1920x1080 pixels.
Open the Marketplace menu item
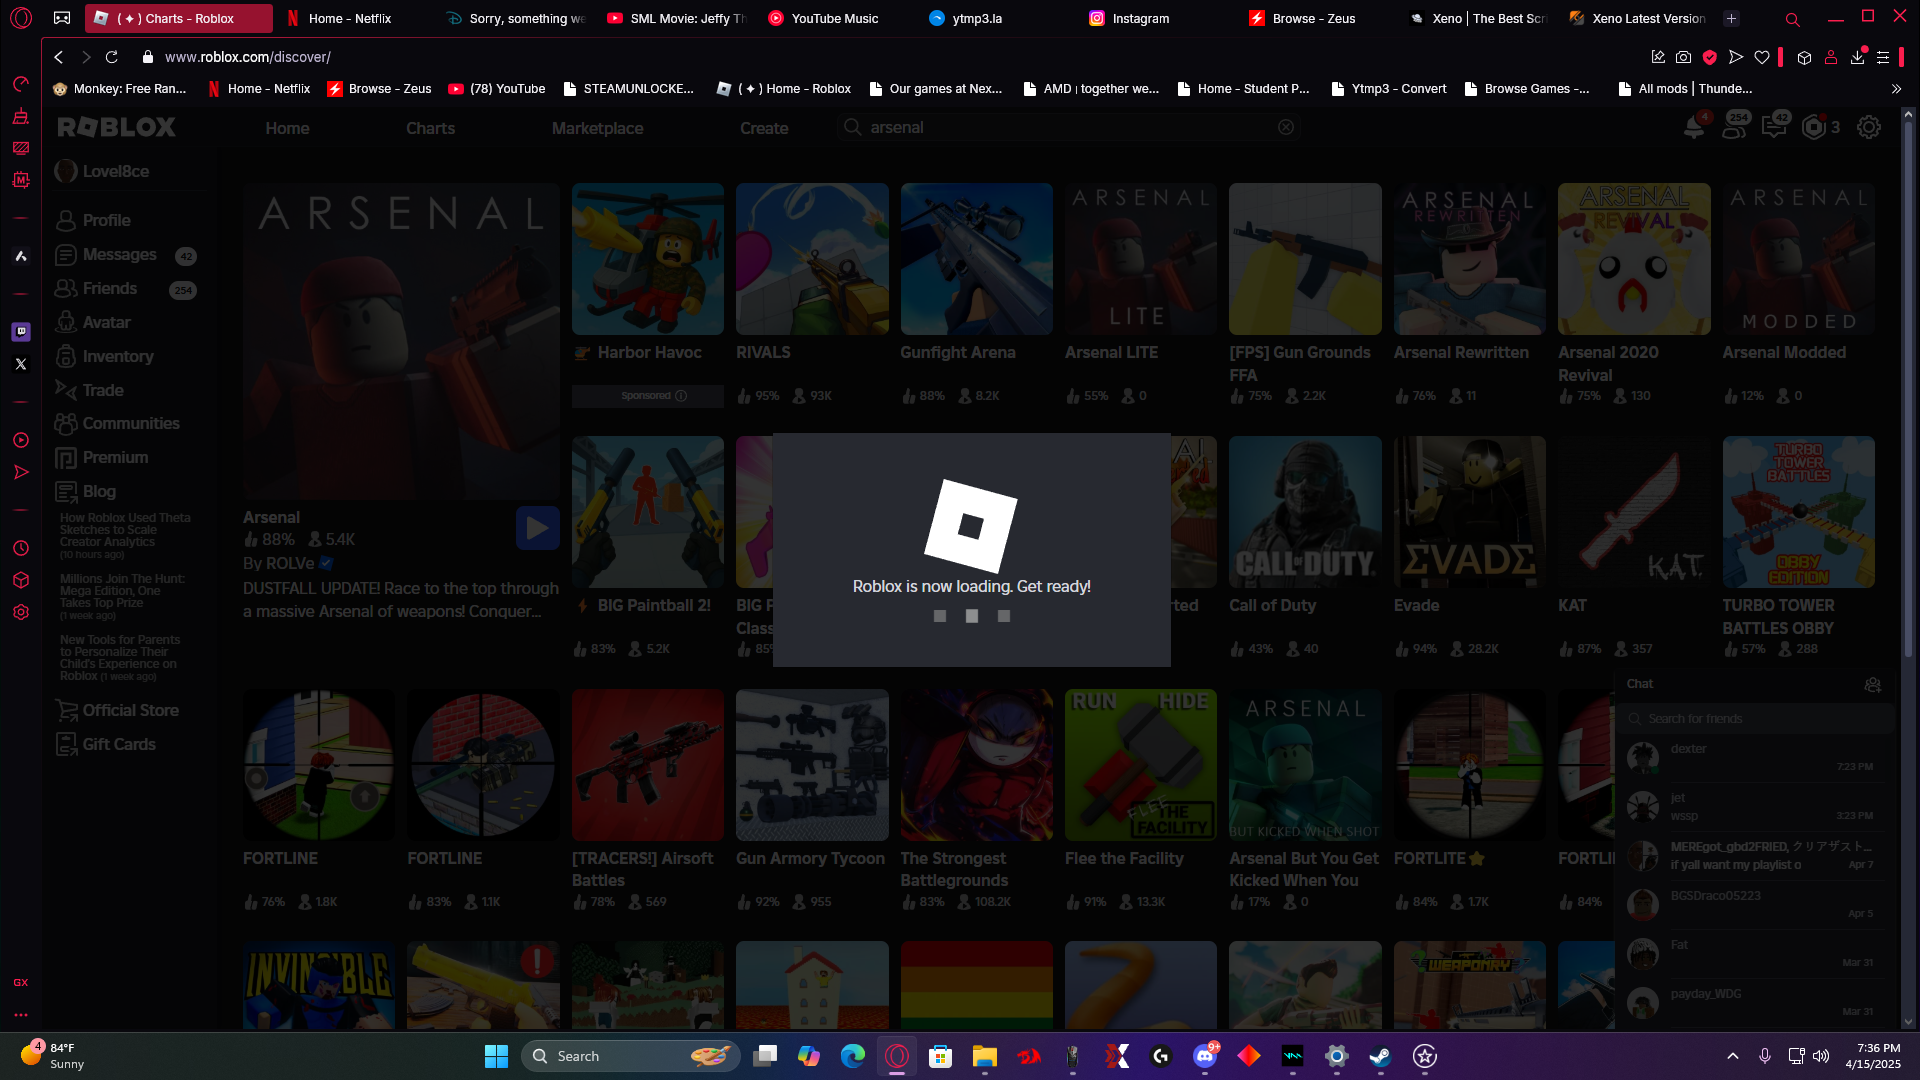[x=597, y=128]
